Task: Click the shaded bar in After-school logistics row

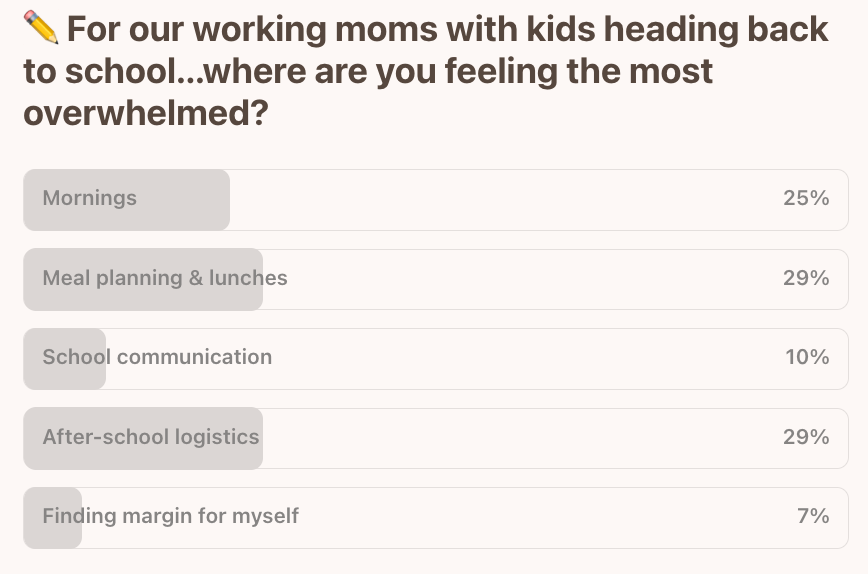Action: [143, 438]
